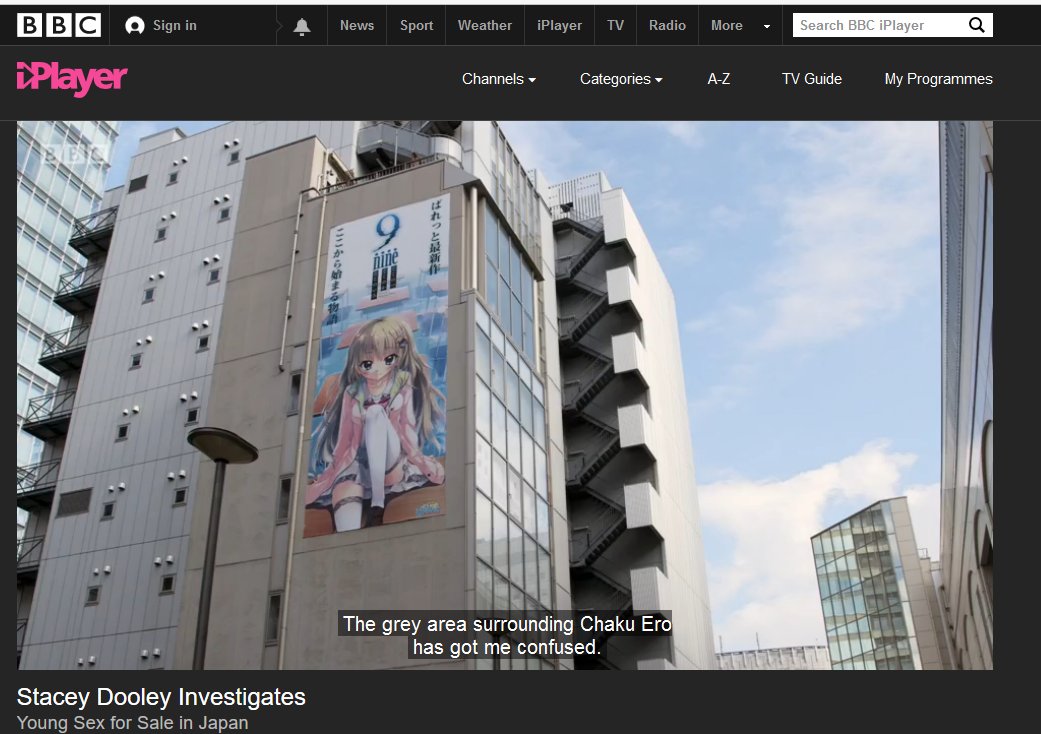The width and height of the screenshot is (1041, 734).
Task: Click the BBC logo
Action: (x=58, y=25)
